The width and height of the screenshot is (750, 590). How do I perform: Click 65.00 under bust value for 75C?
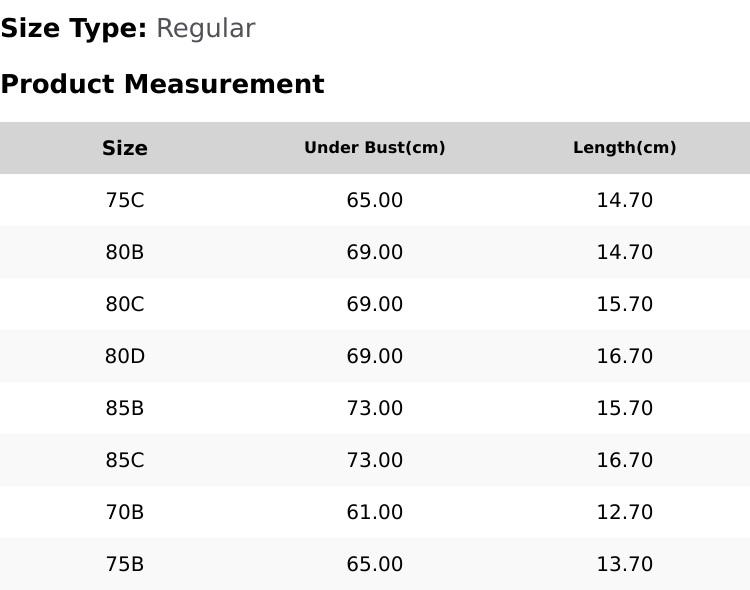coord(375,200)
